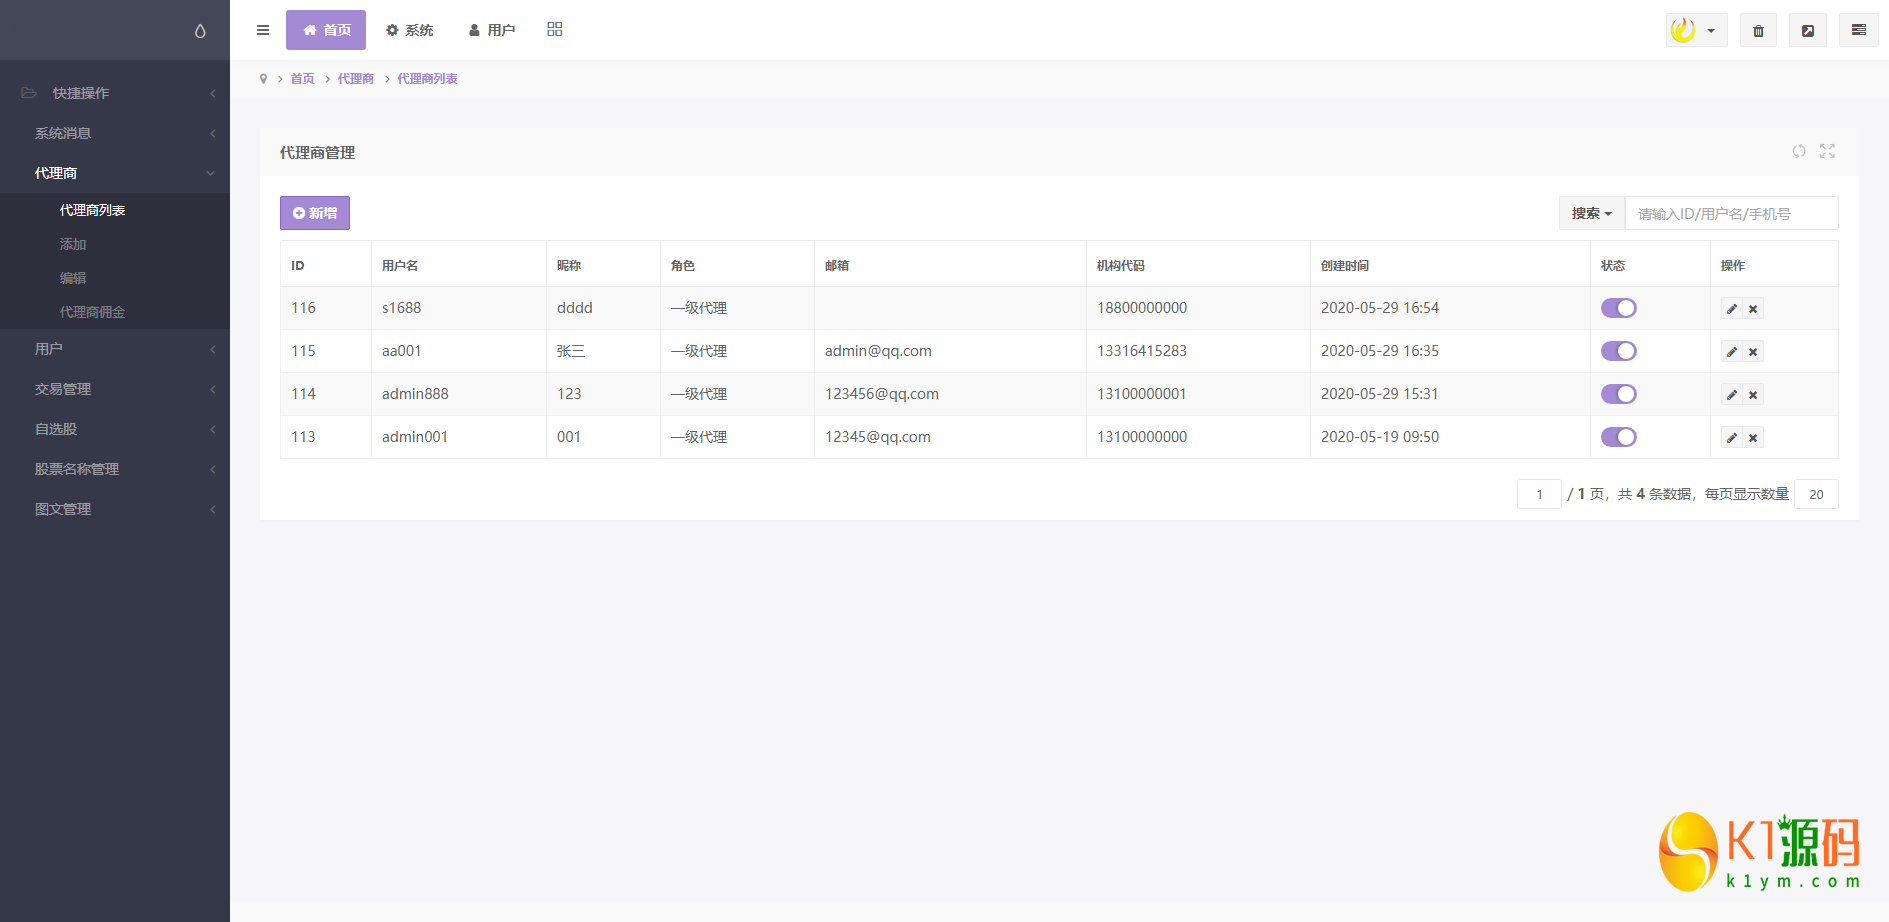1889x922 pixels.
Task: Go to 代理商 breadcrumb link
Action: click(x=356, y=79)
